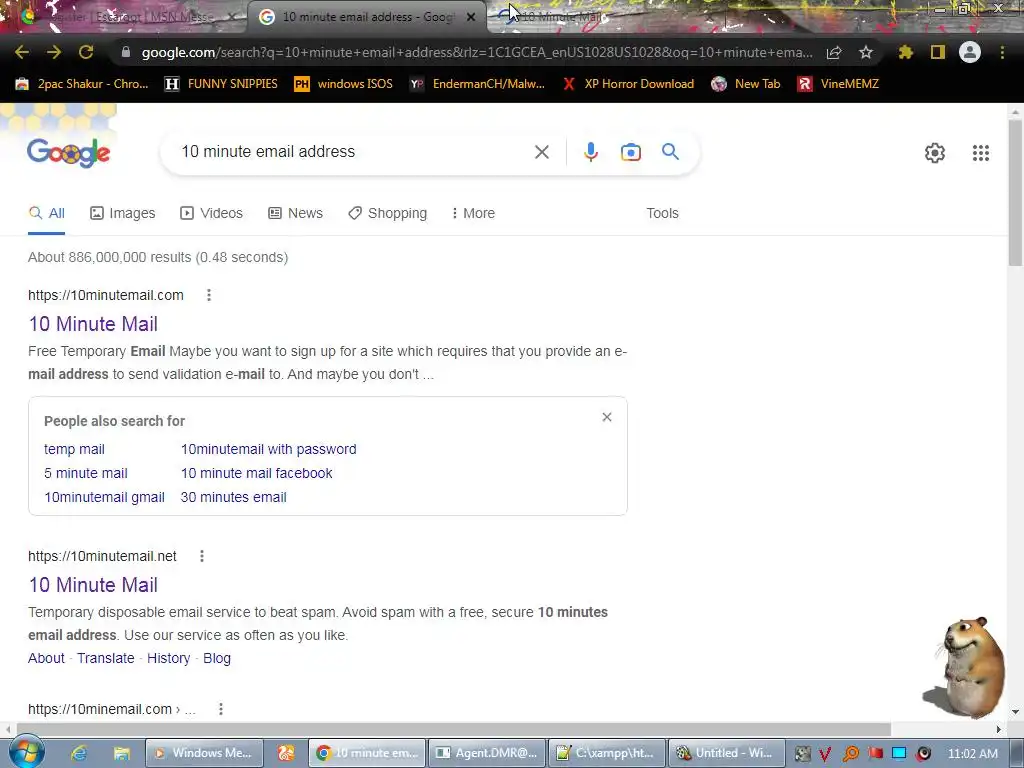
Task: Open New Tab bookmark
Action: point(746,84)
